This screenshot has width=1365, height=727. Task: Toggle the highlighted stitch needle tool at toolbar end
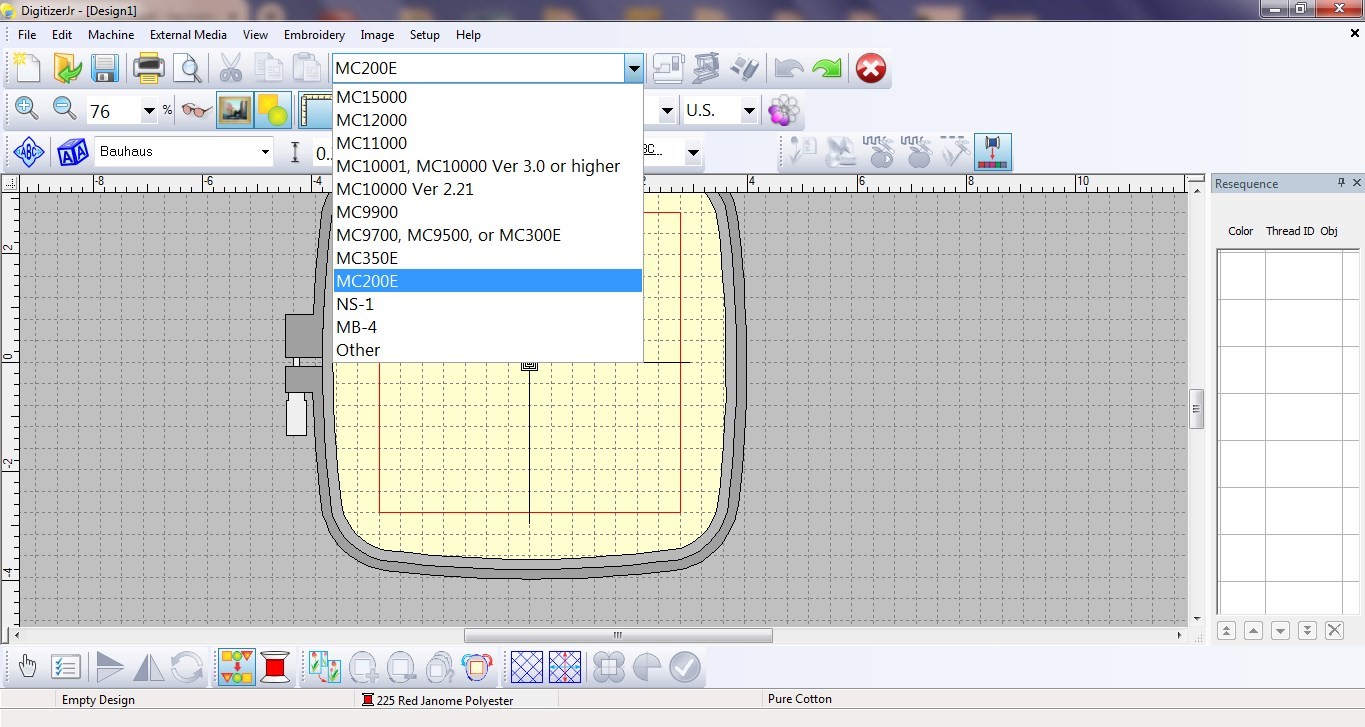coord(993,152)
